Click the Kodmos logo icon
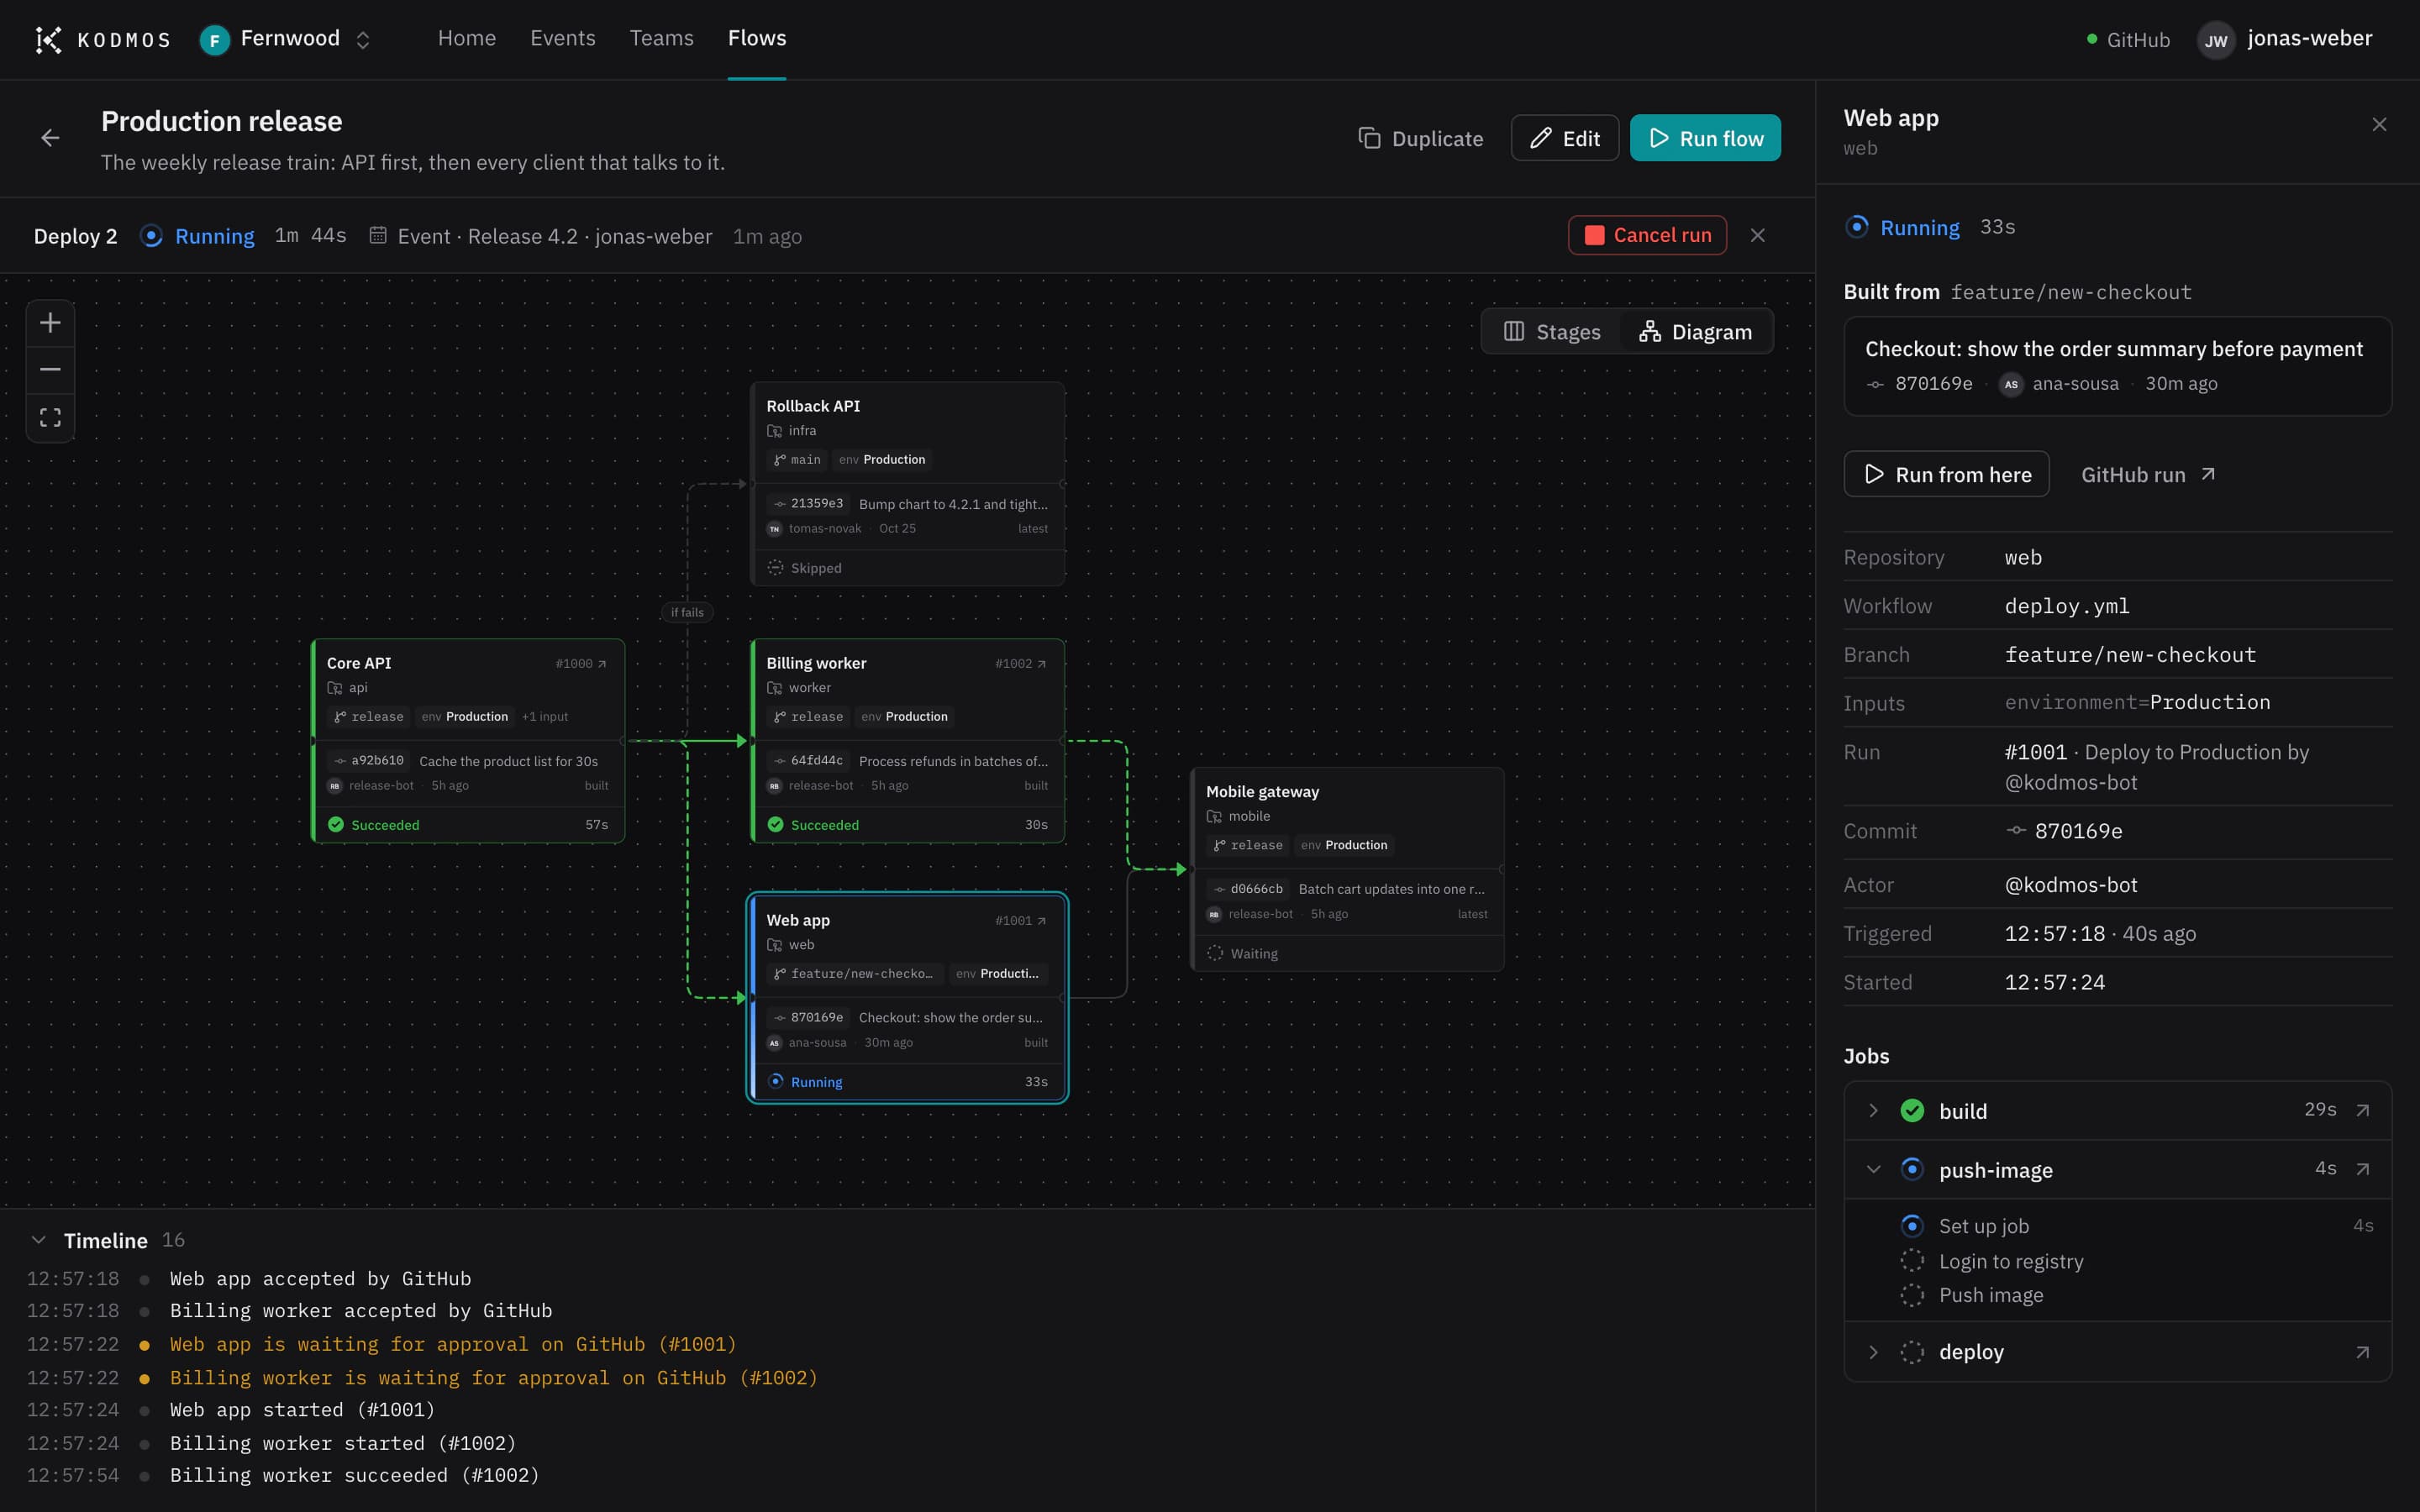The width and height of the screenshot is (2420, 1512). point(48,39)
